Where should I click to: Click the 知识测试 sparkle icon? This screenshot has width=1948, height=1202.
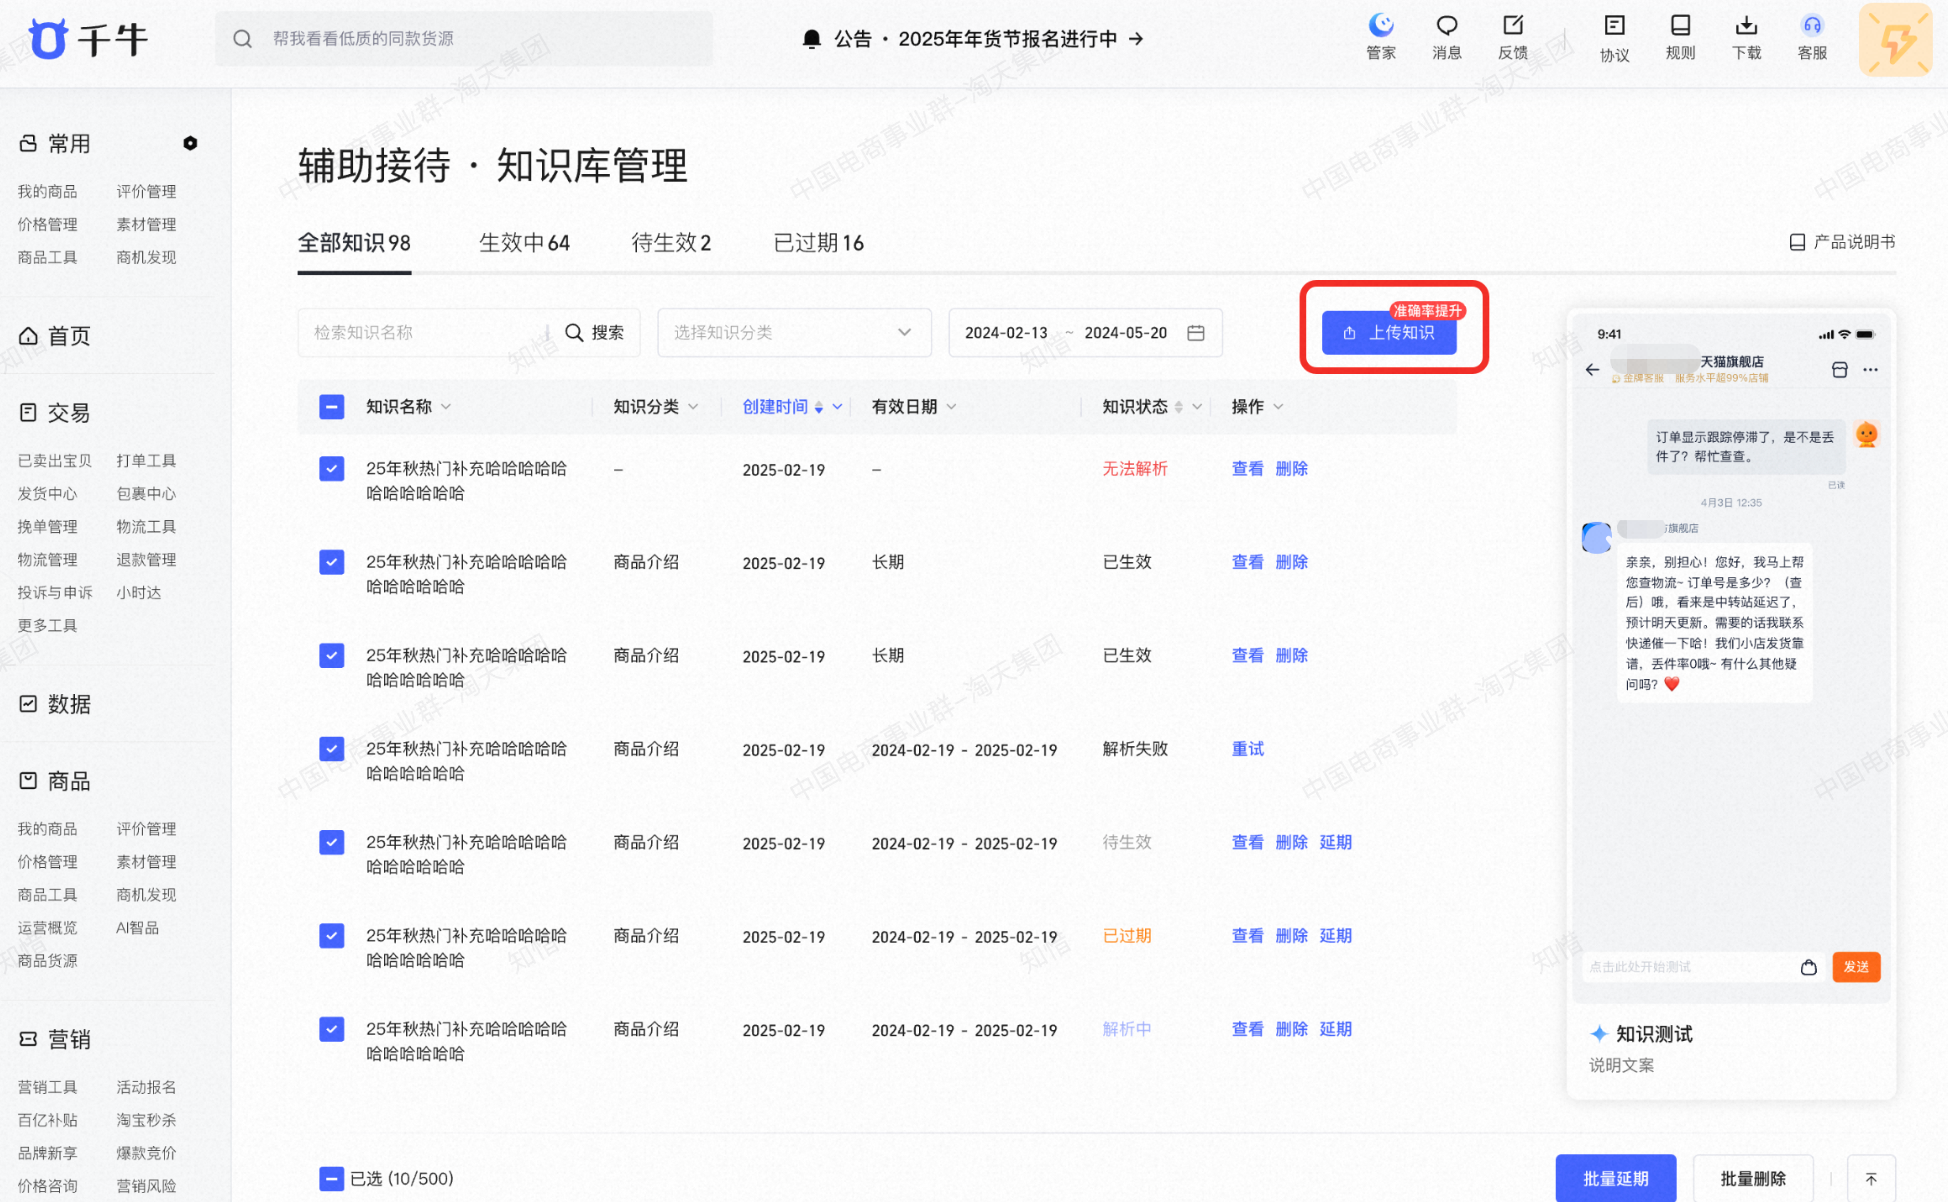(x=1598, y=1034)
